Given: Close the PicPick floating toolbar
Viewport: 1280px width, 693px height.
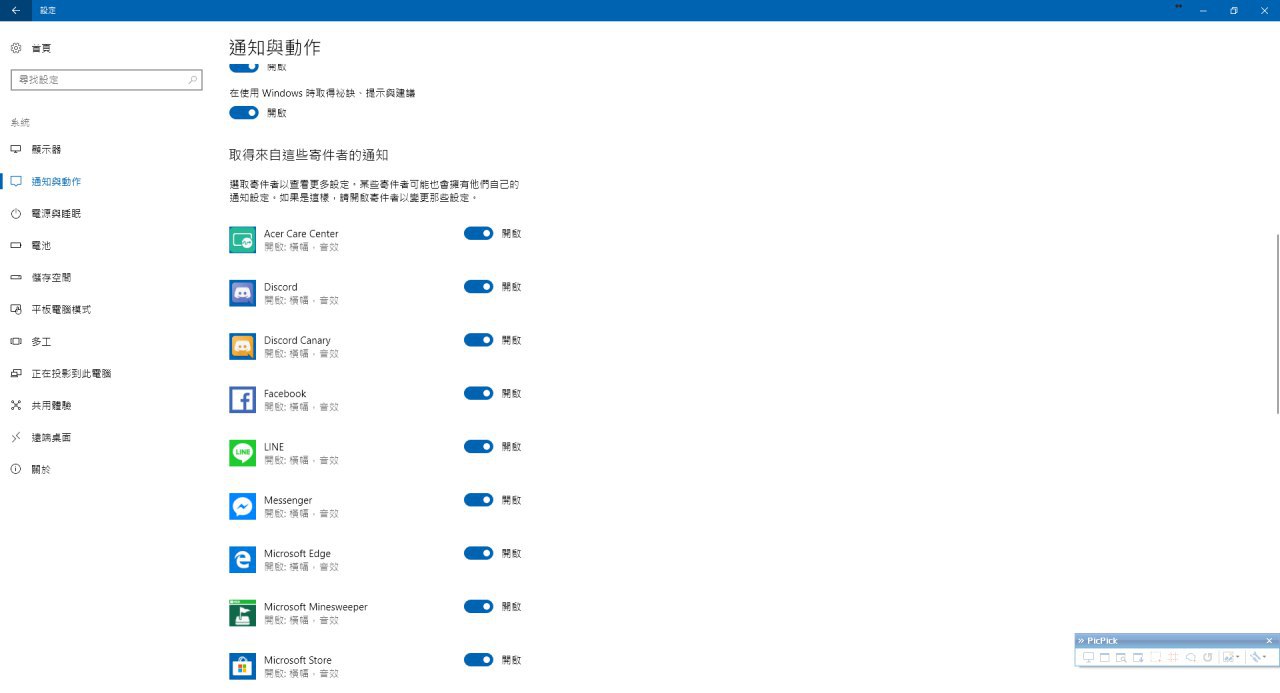Looking at the screenshot, I should (1269, 641).
